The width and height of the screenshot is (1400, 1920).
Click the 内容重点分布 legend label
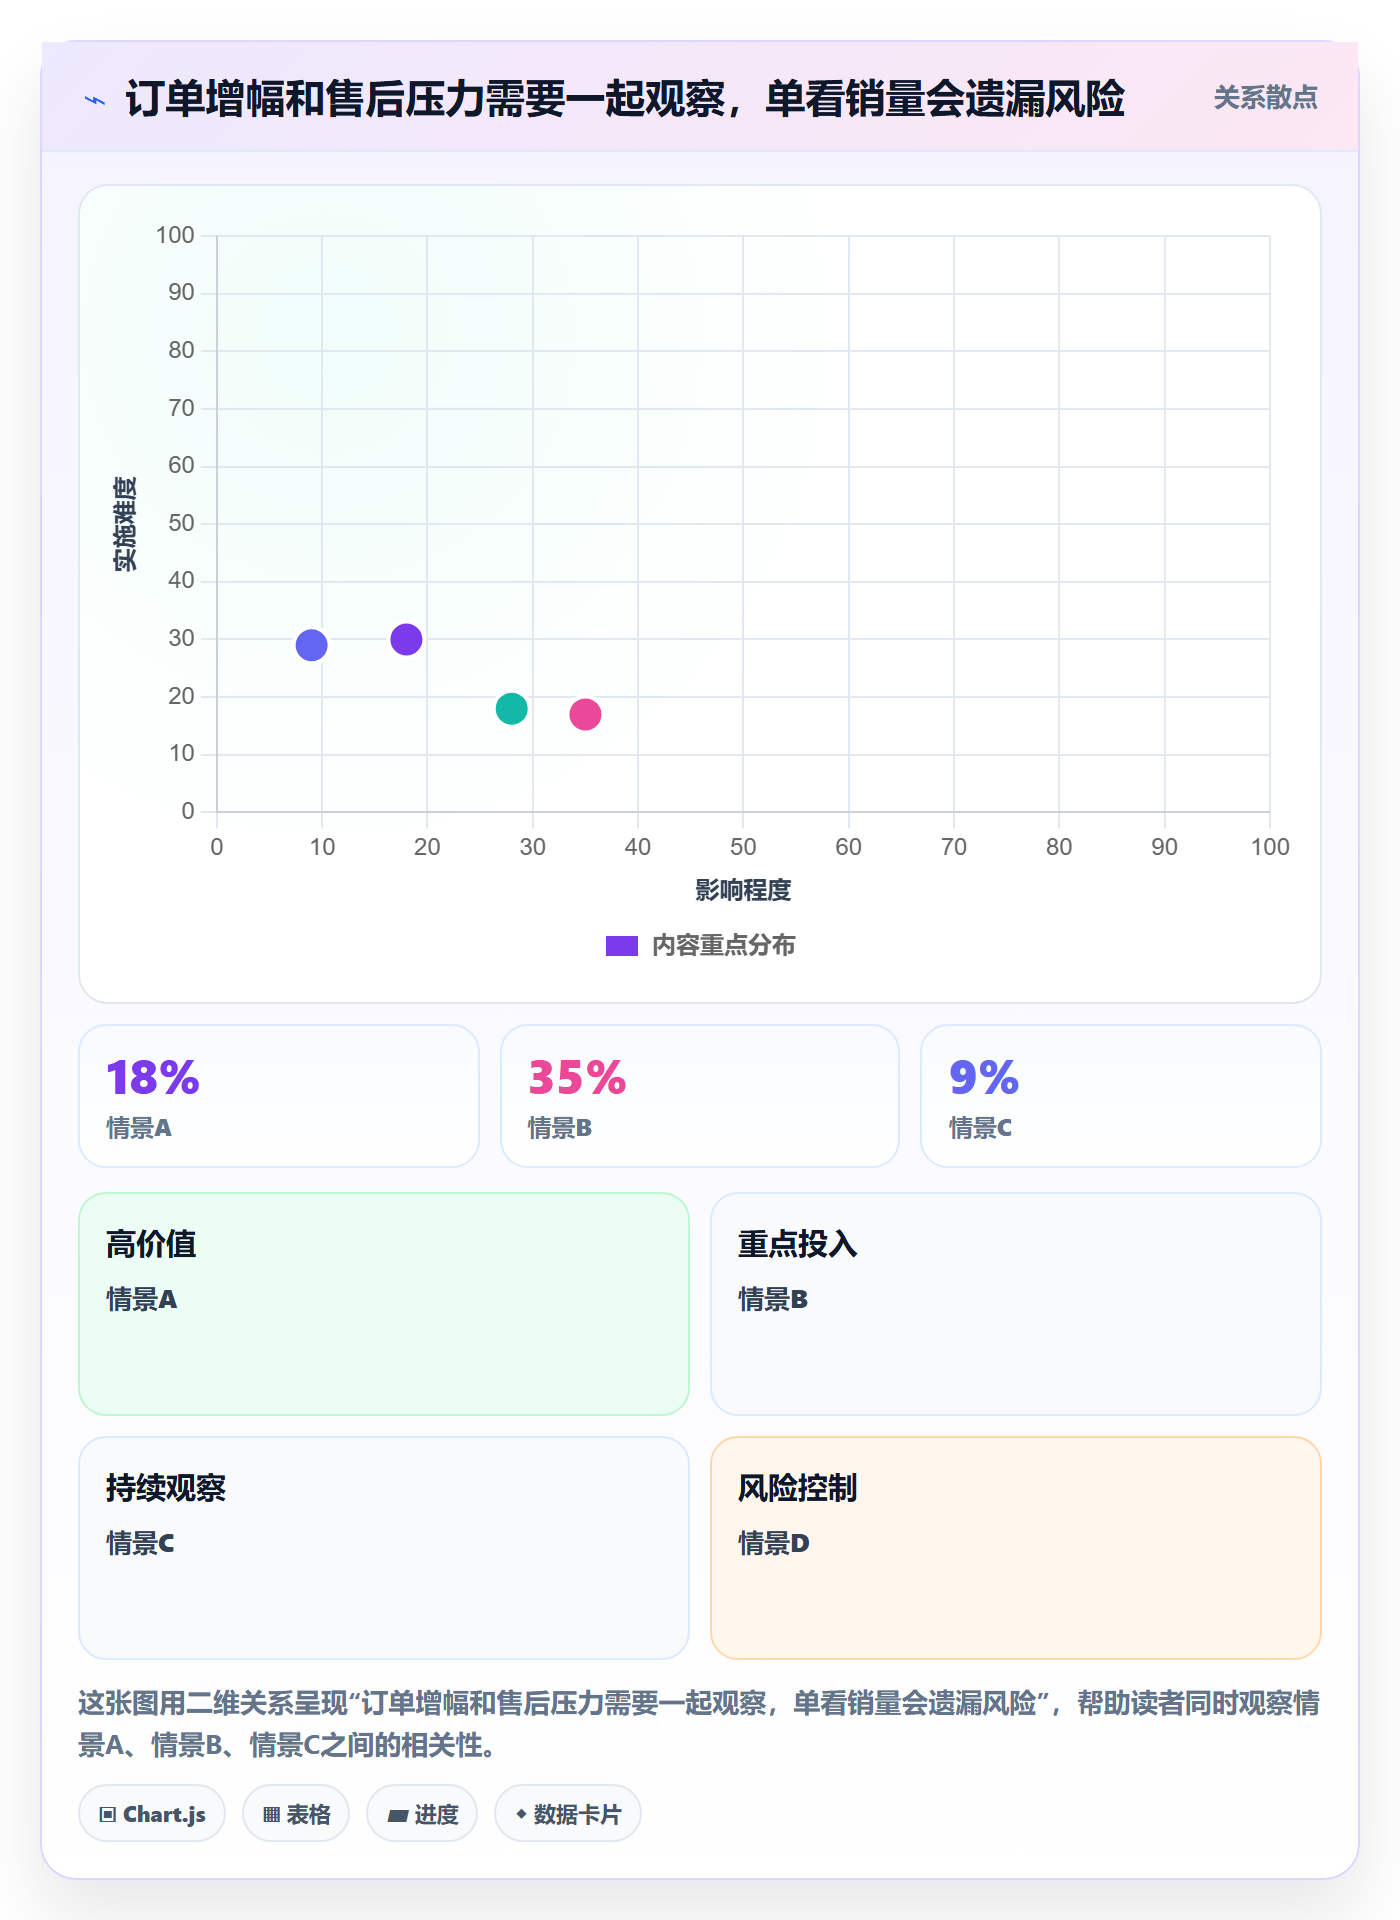(x=723, y=946)
